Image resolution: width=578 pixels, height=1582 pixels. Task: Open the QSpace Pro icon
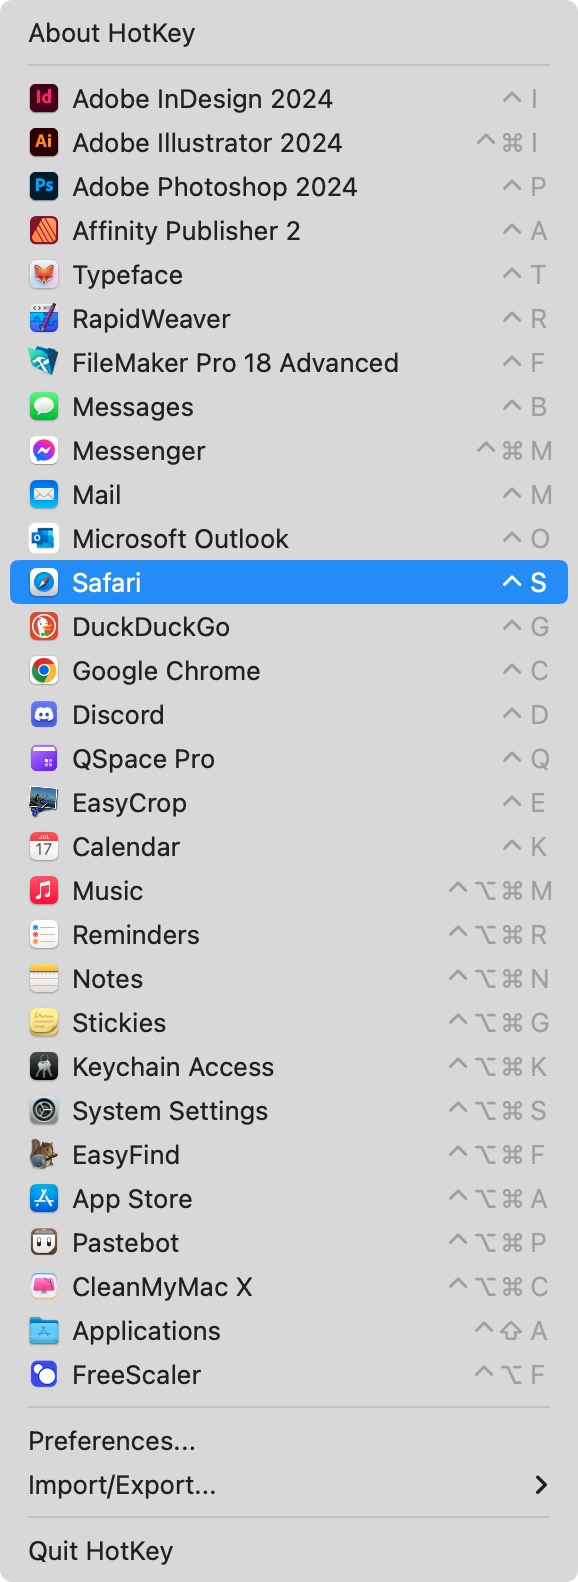(x=44, y=759)
